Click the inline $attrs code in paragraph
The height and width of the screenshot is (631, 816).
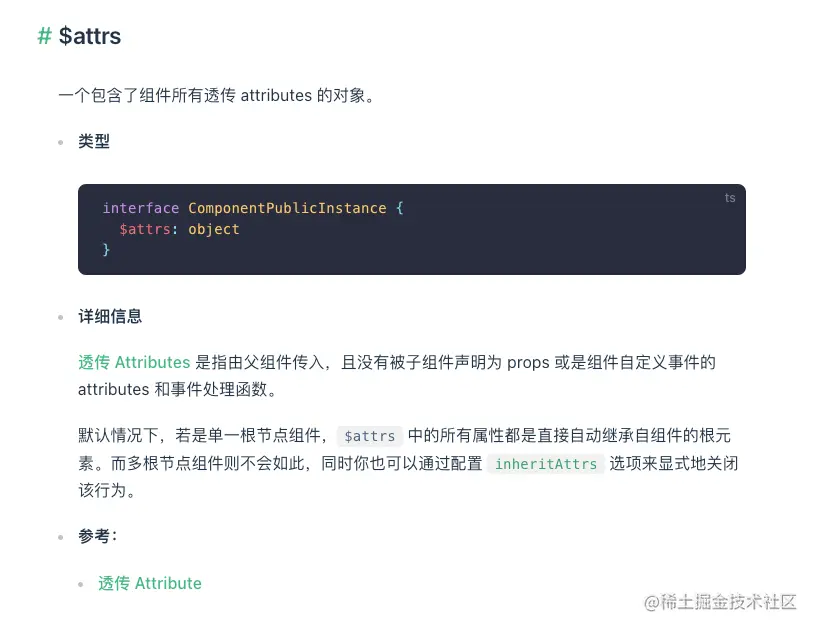[x=369, y=436]
